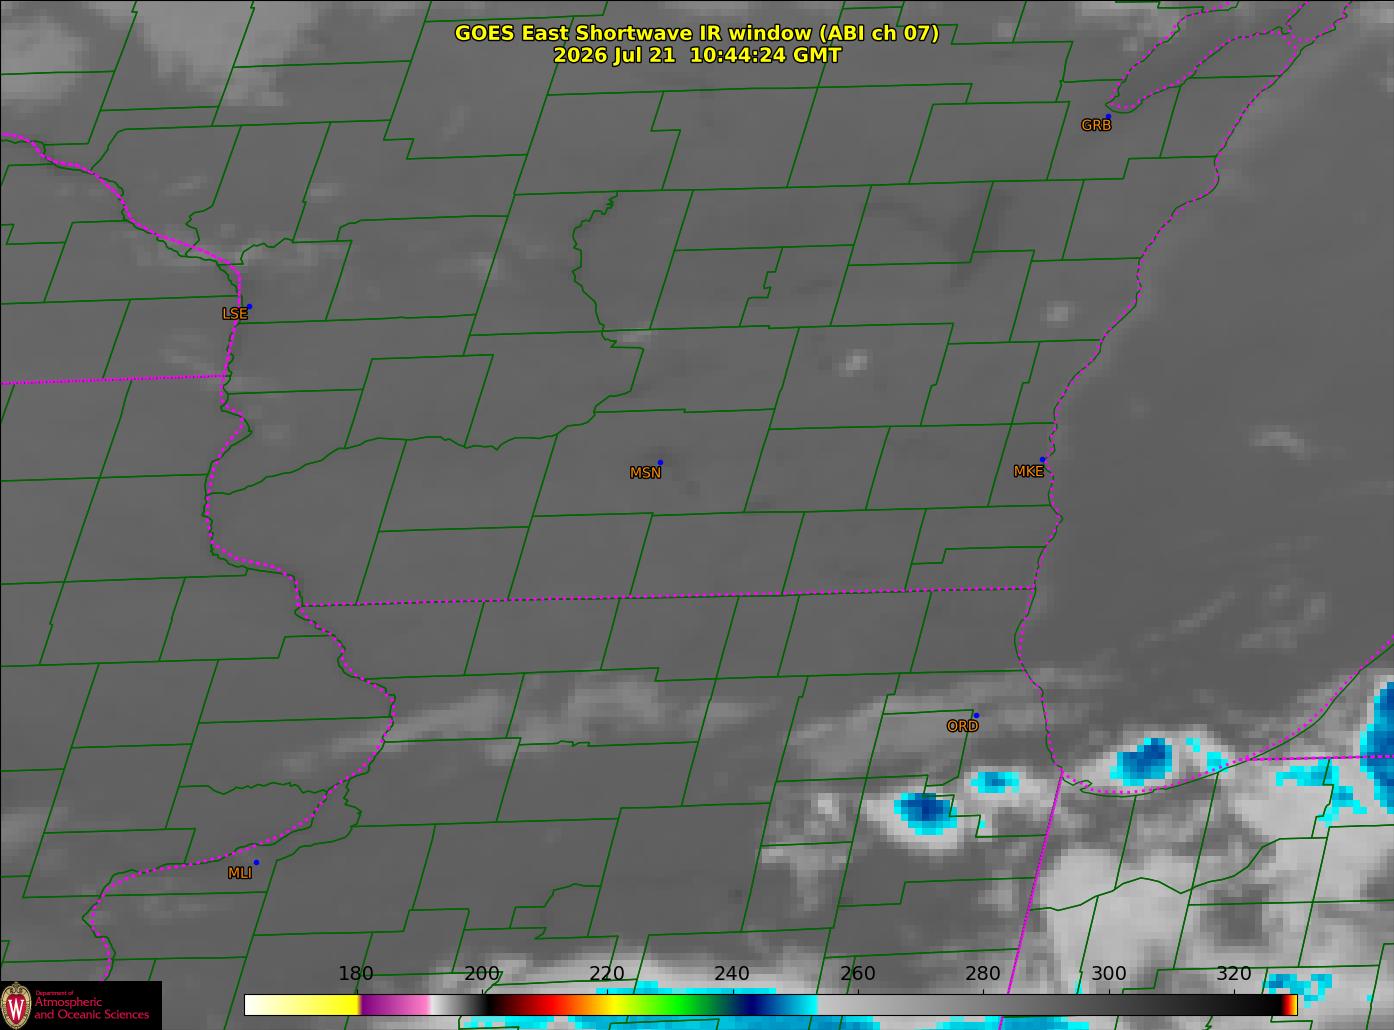Click the 320 label on the temperature scale
This screenshot has height=1030, width=1394.
(1234, 974)
